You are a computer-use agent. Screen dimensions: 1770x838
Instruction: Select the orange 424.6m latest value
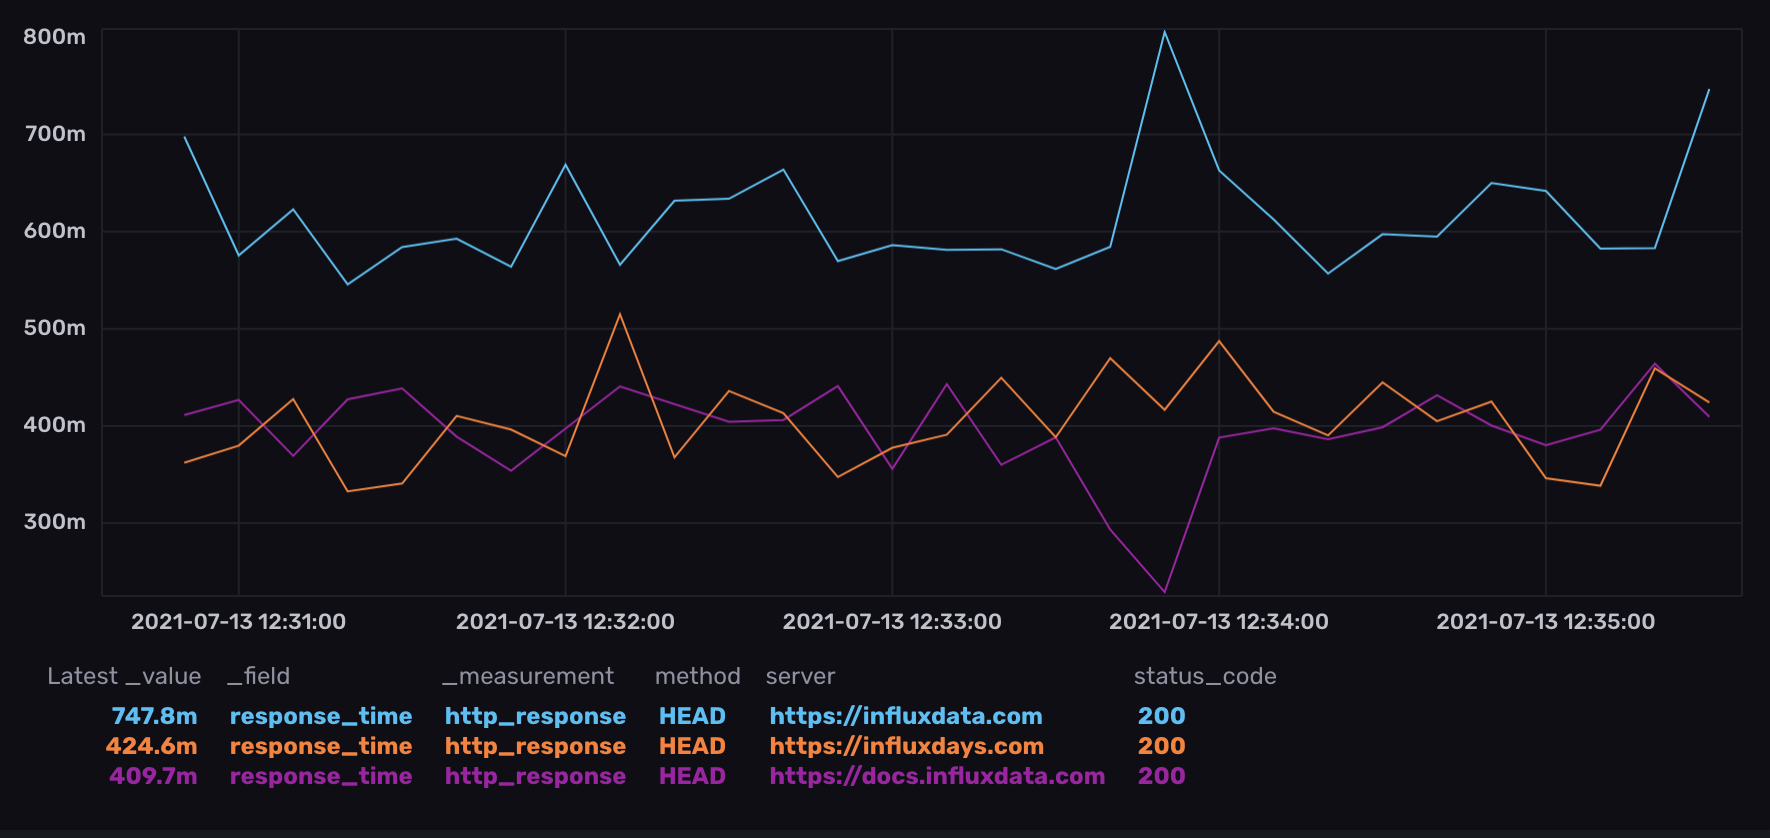tap(151, 746)
